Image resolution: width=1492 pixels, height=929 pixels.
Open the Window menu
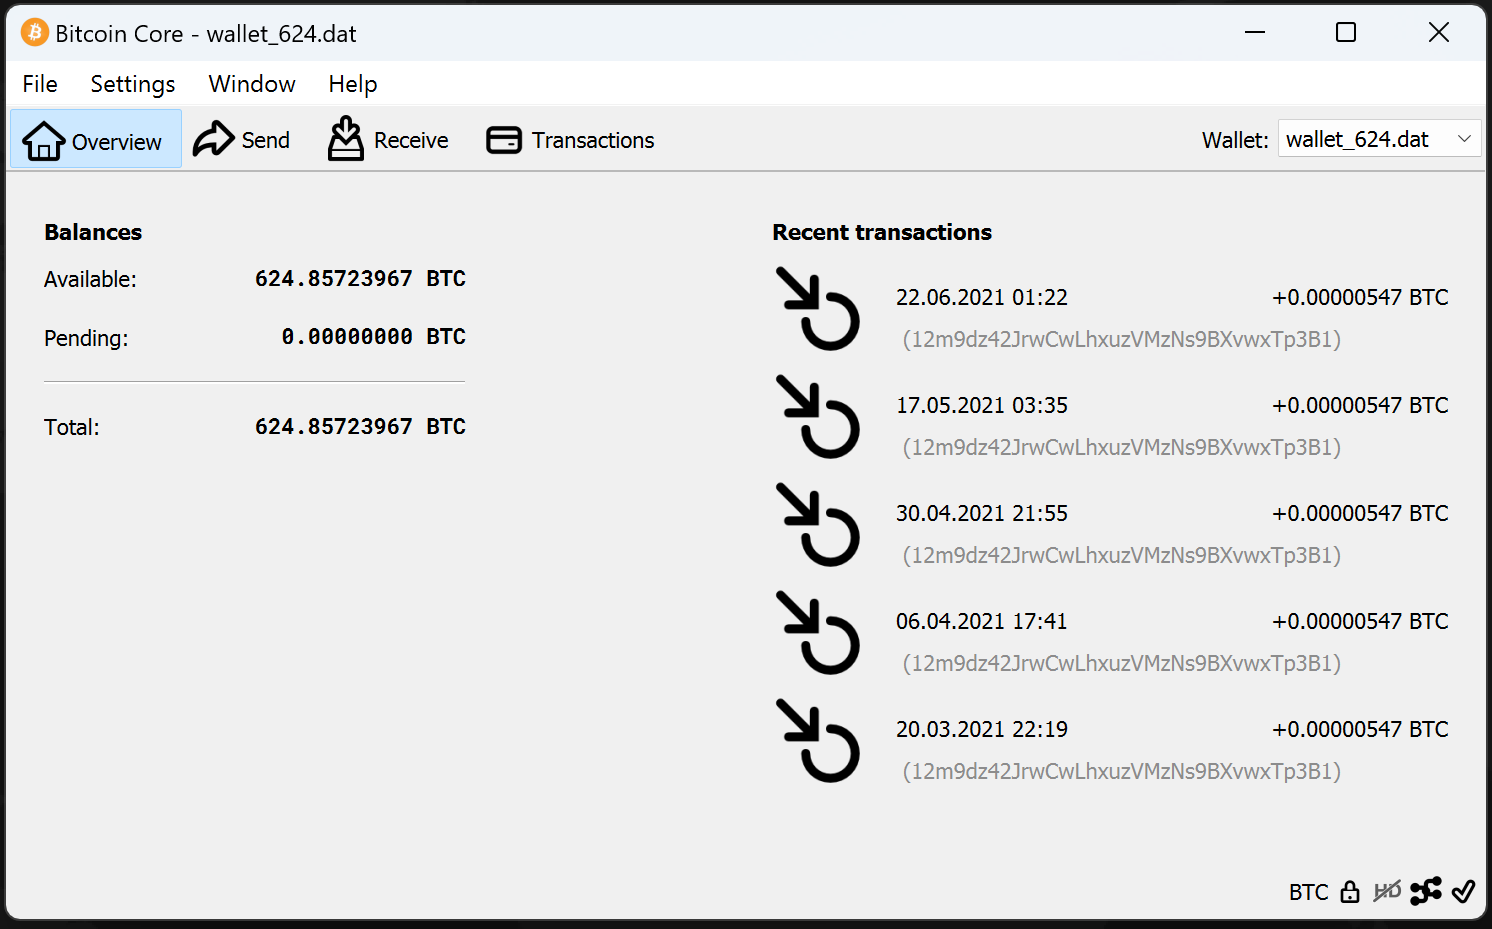point(252,84)
